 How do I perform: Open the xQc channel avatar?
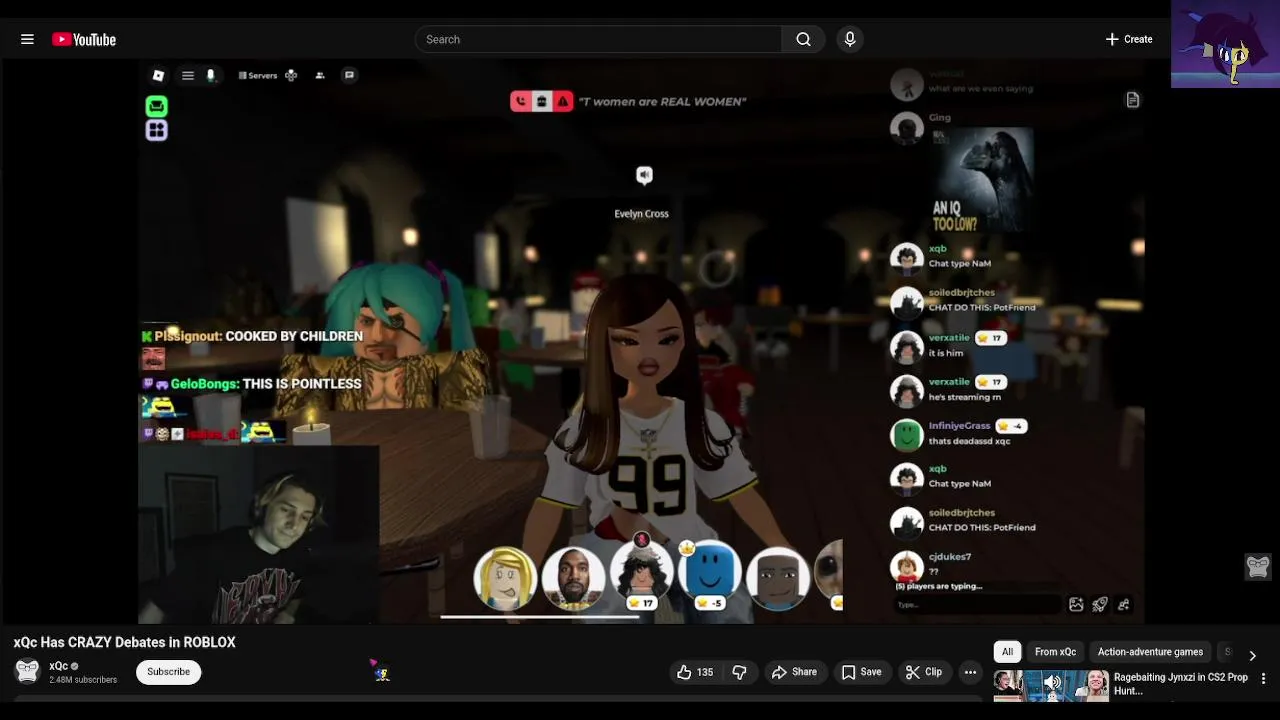(x=27, y=671)
